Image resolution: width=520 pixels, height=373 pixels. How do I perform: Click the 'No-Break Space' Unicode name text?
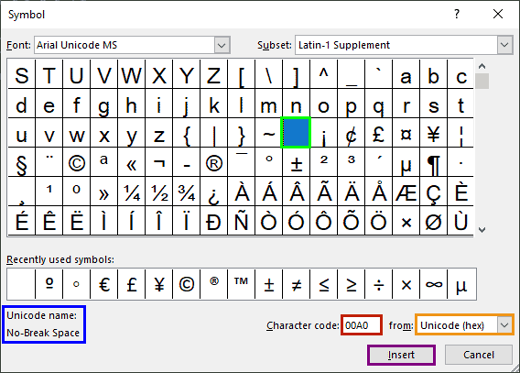pos(43,333)
